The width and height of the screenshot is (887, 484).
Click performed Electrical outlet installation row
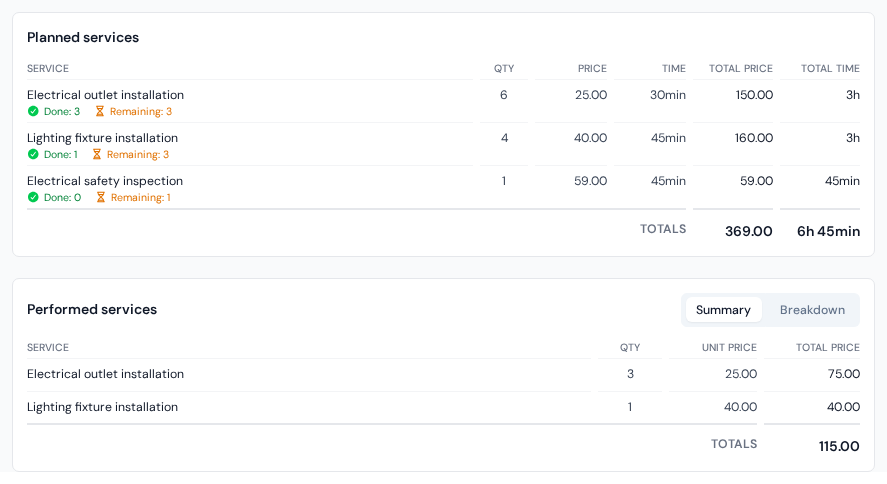click(x=444, y=374)
